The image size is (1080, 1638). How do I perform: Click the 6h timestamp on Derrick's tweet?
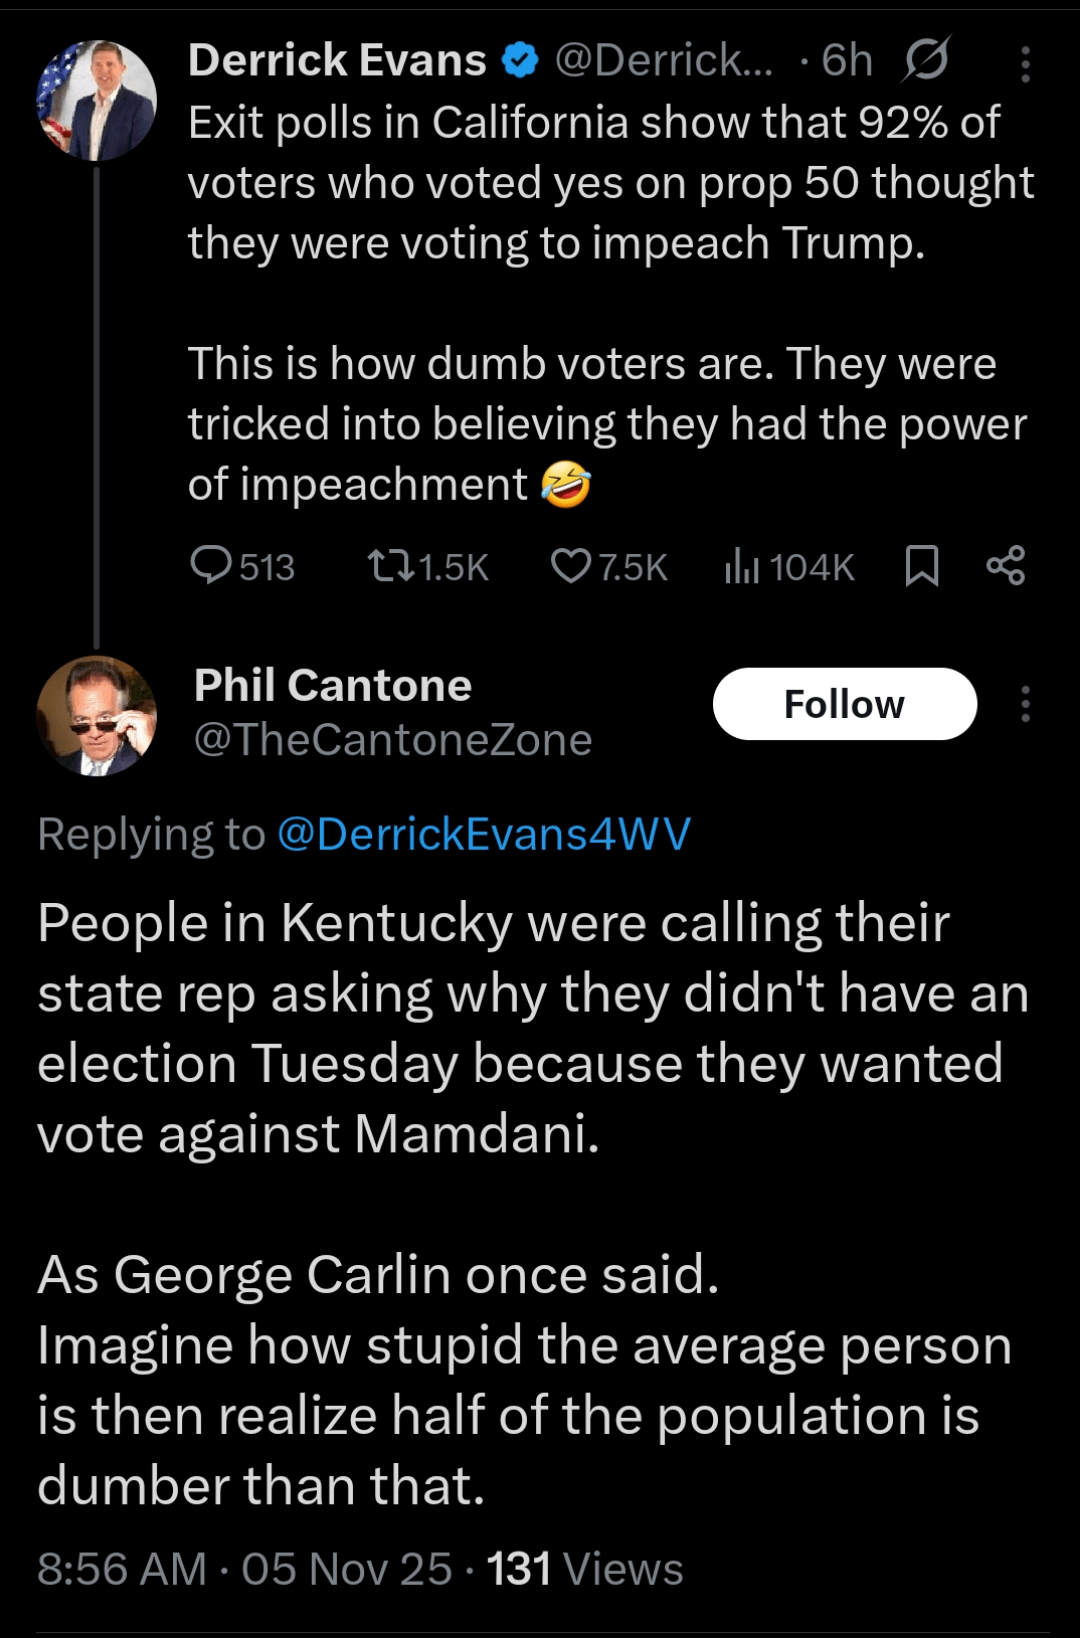(x=846, y=61)
